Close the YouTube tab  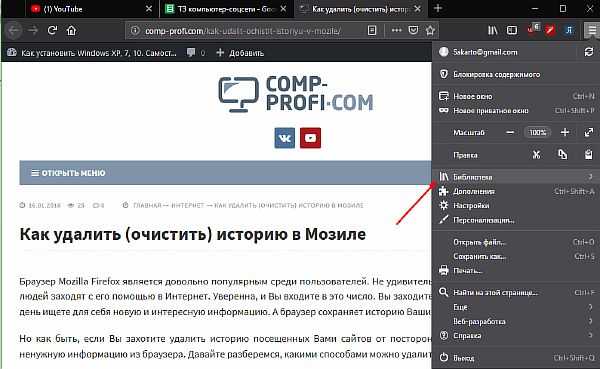point(149,9)
